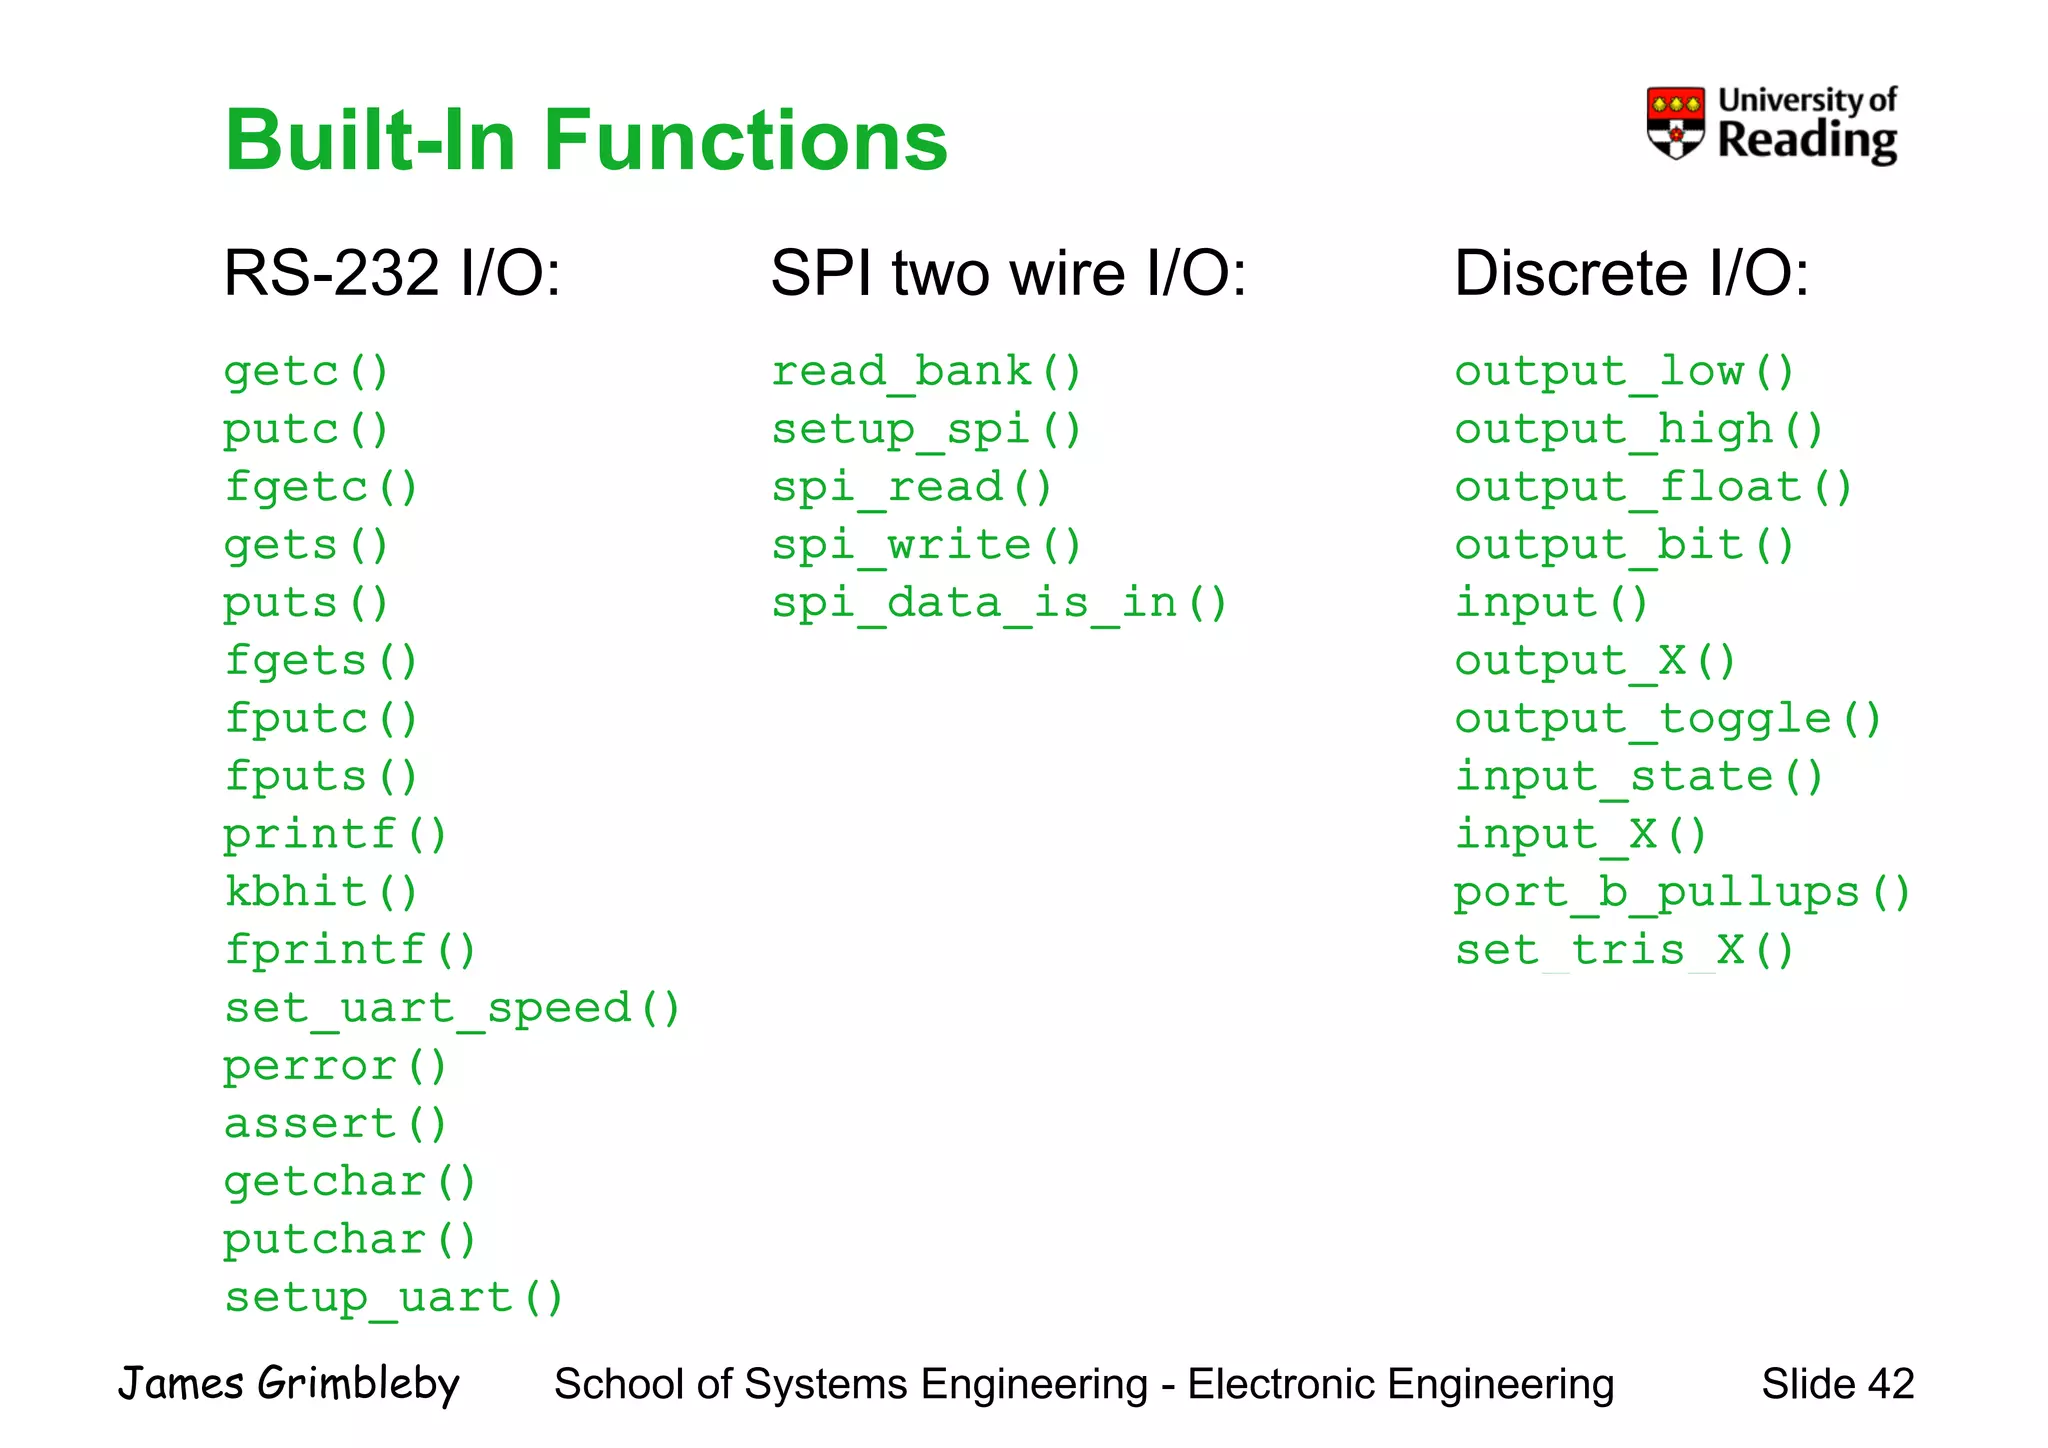This screenshot has height=1448, width=2048.
Task: Click the assert() entry
Action: [x=335, y=1125]
